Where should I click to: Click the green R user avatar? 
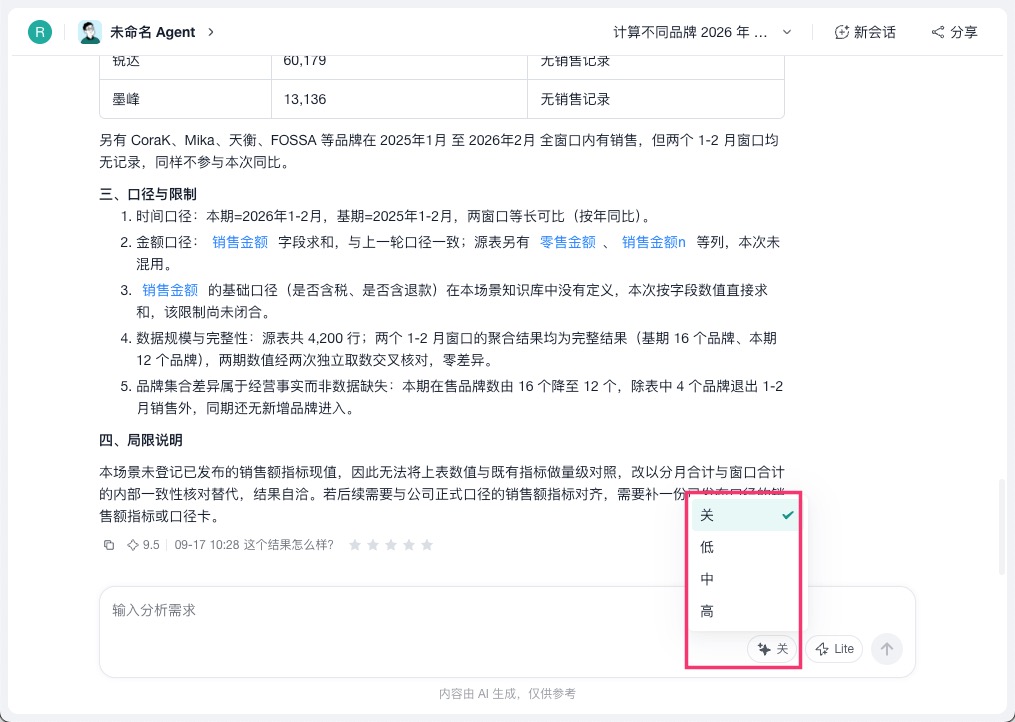point(40,32)
